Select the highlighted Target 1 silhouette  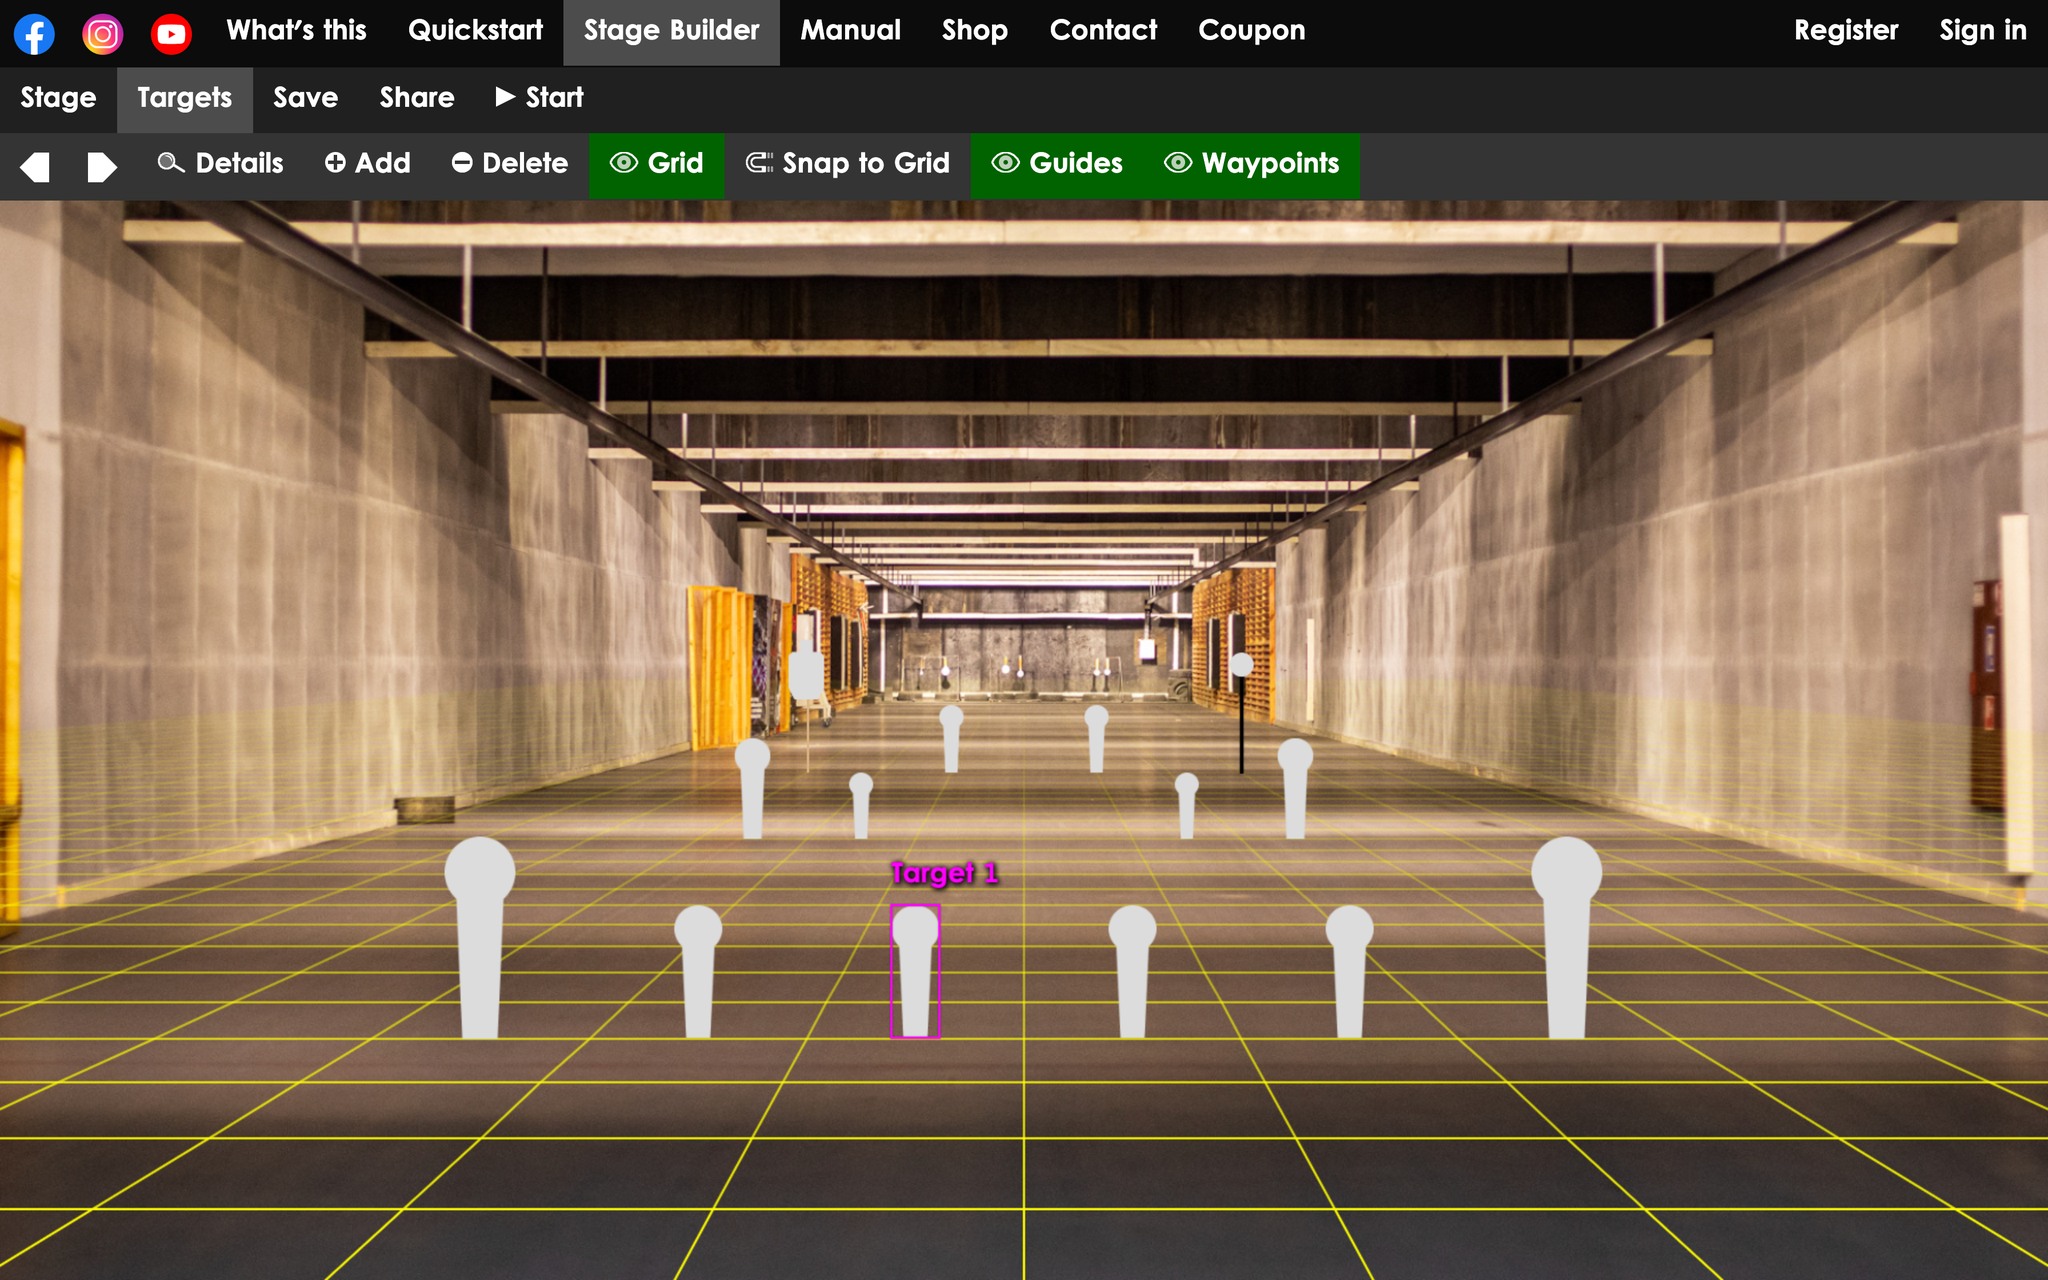coord(915,970)
